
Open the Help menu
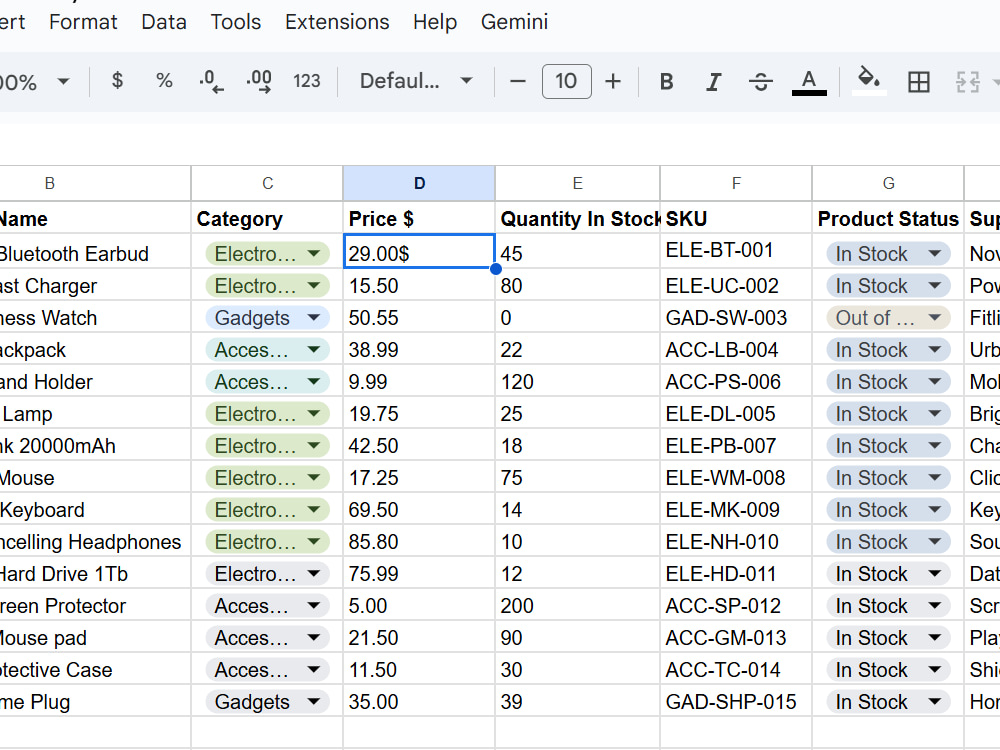tap(434, 22)
